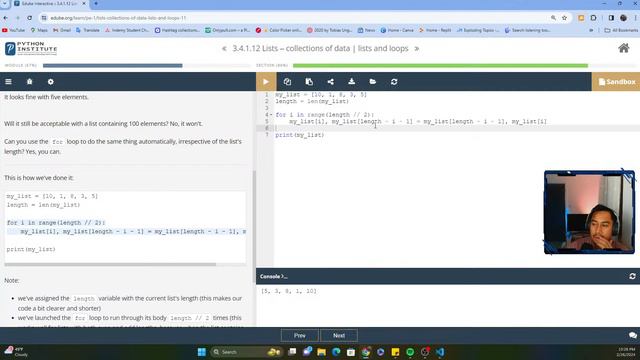Open Spotify from the taskbar

pyautogui.click(x=410, y=352)
